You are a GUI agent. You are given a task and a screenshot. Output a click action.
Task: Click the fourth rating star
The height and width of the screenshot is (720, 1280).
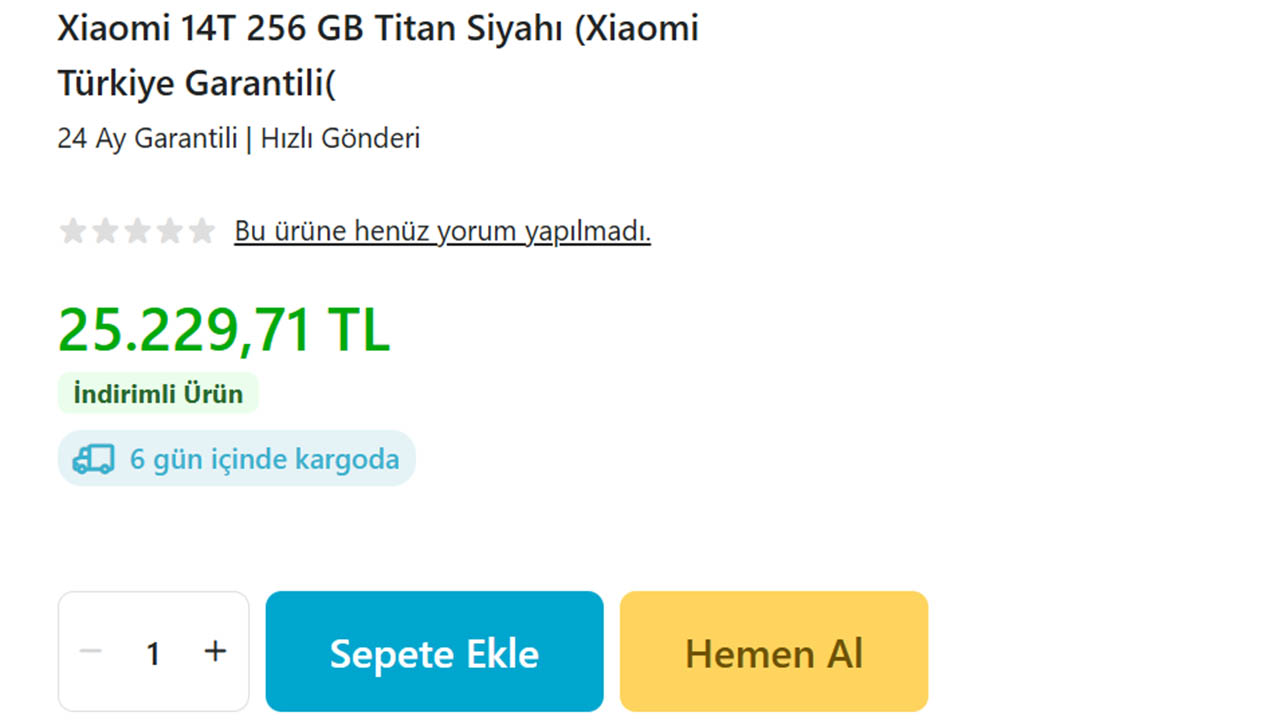[x=170, y=232]
